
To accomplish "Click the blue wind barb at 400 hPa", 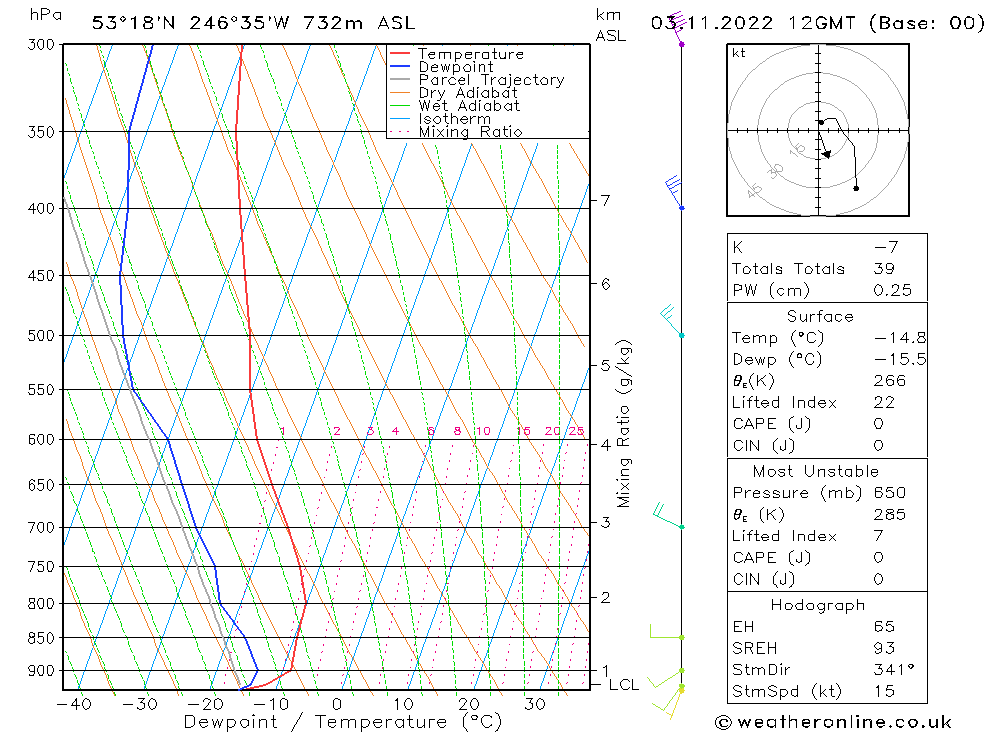I will point(675,193).
